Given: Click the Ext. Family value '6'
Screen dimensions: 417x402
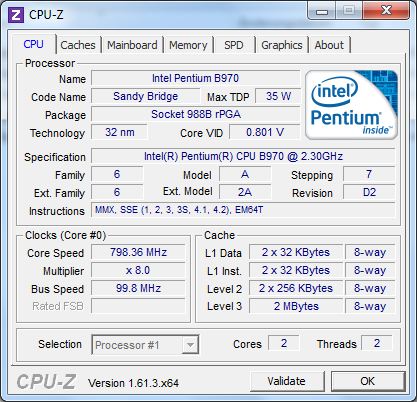Looking at the screenshot, I should pyautogui.click(x=117, y=192).
